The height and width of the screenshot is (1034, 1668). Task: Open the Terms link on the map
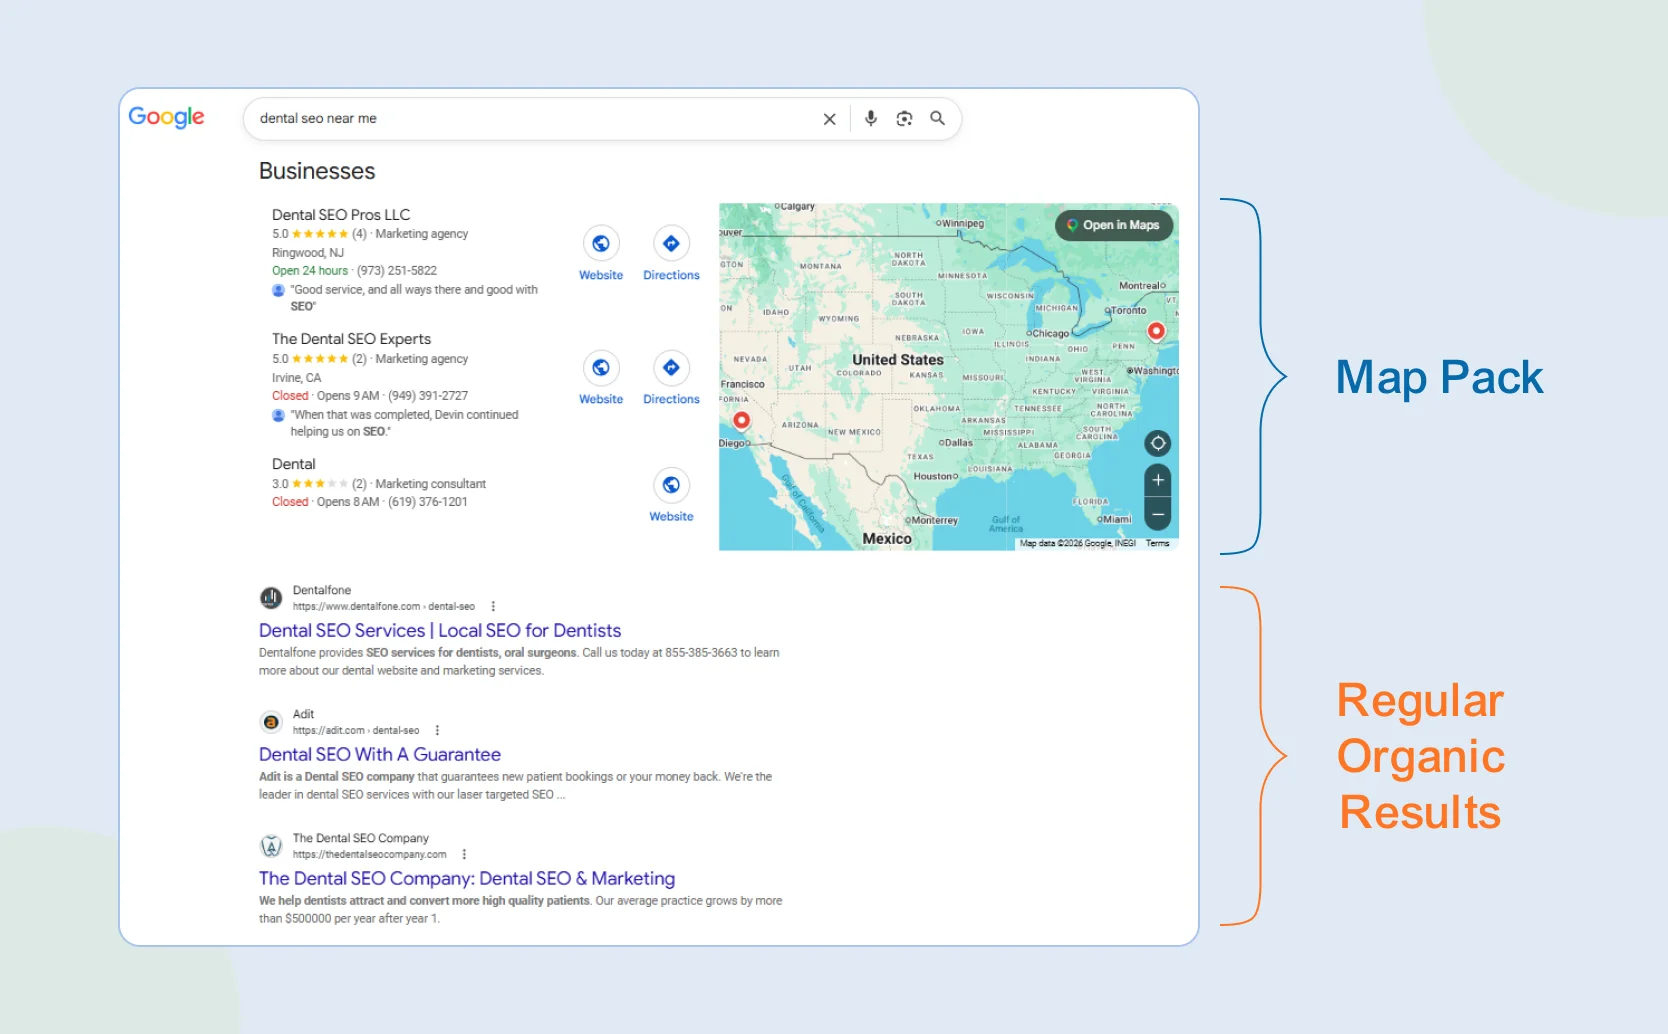pos(1157,543)
